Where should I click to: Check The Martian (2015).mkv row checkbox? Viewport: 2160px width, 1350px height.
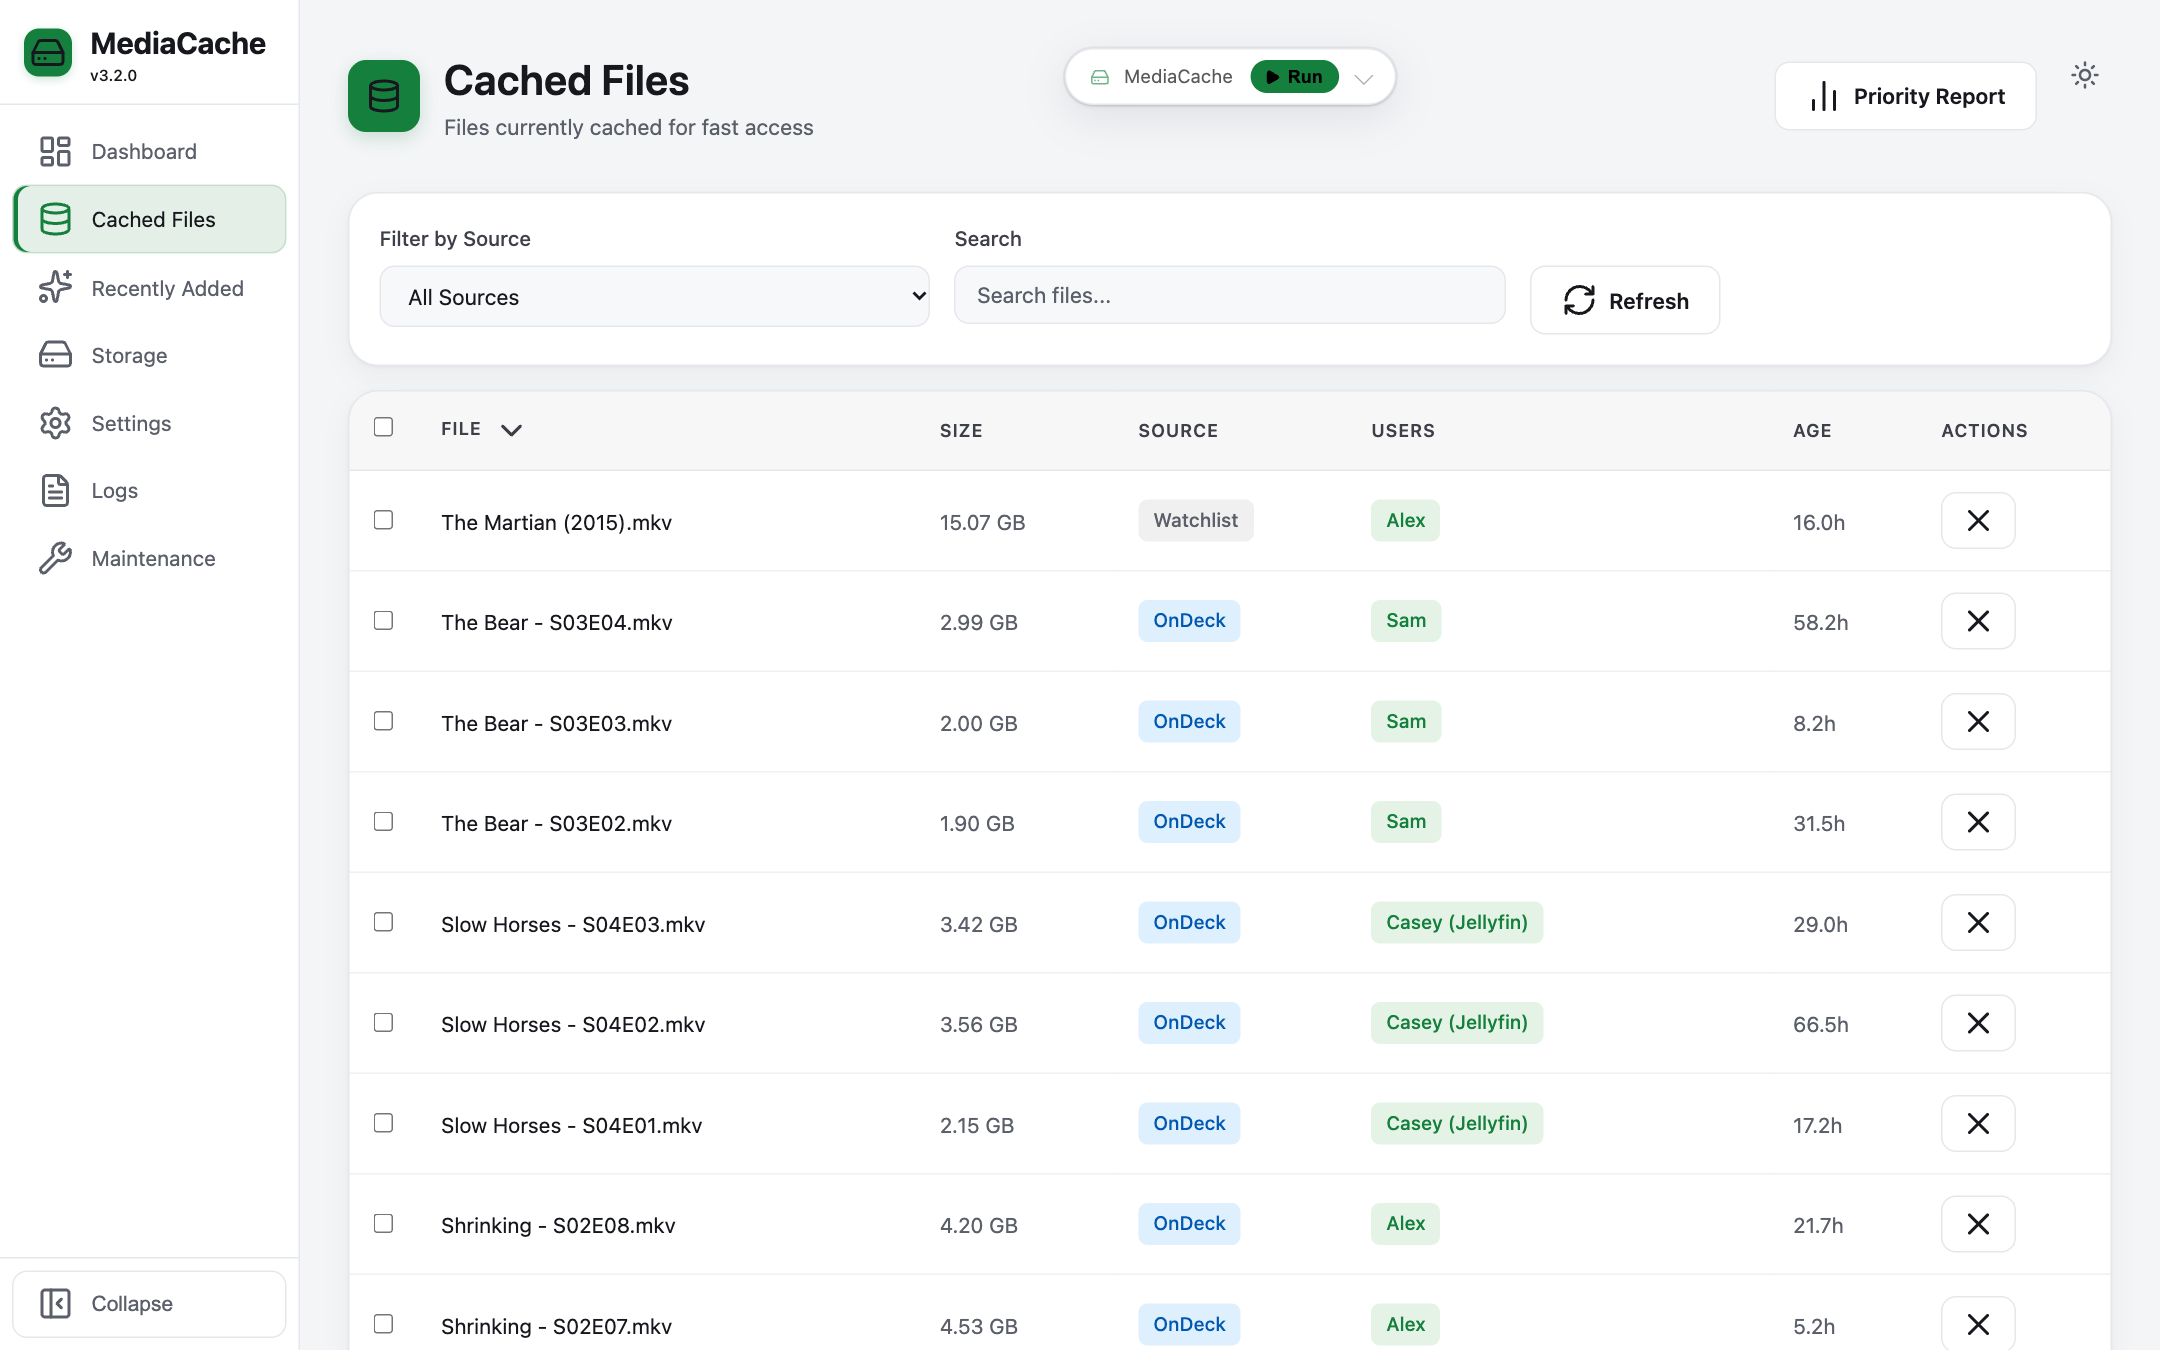click(383, 520)
